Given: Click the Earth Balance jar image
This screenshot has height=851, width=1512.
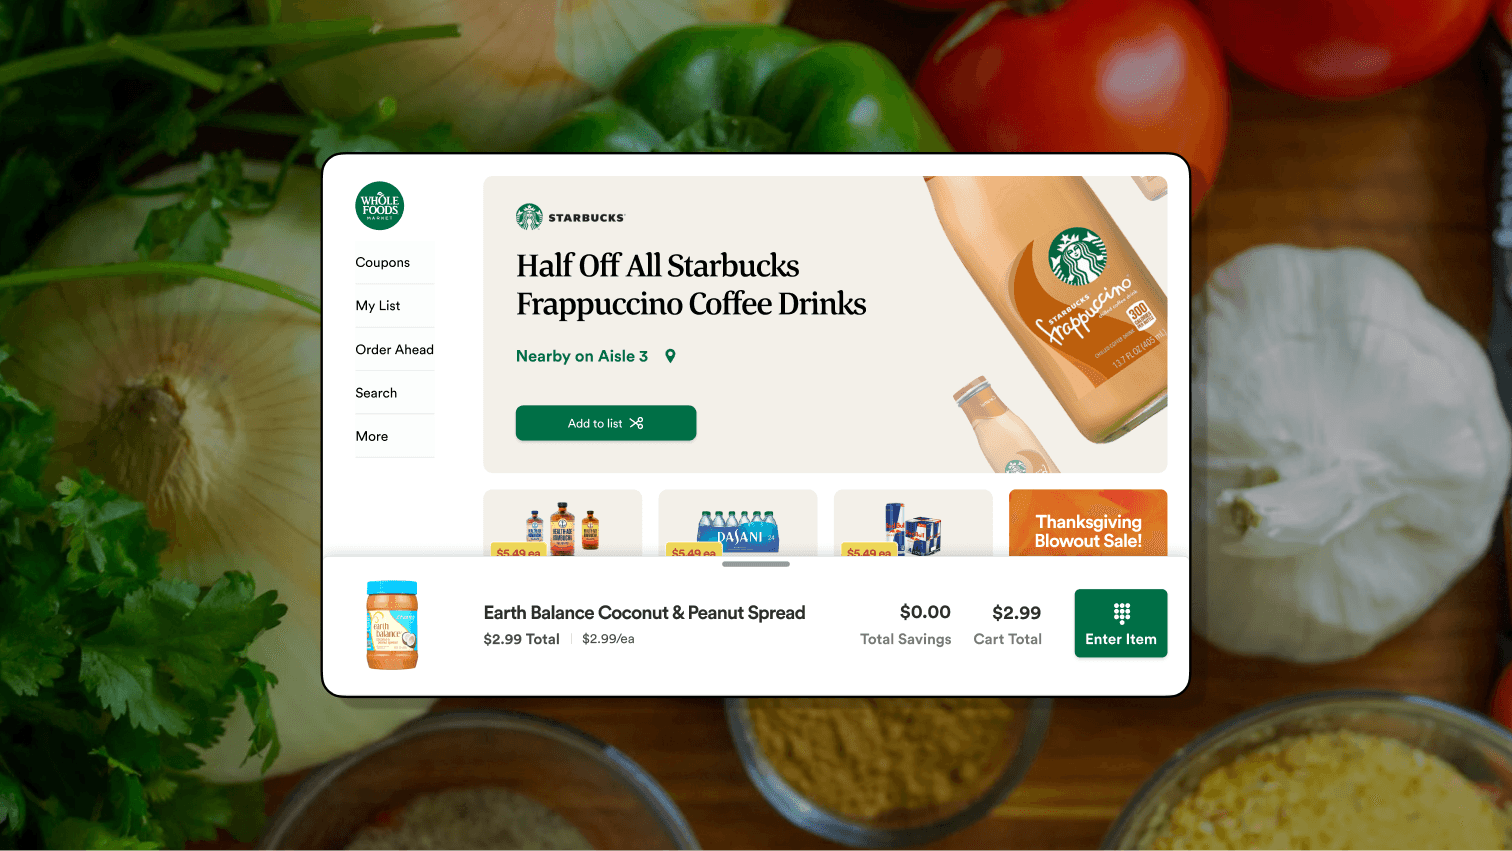Looking at the screenshot, I should [392, 625].
